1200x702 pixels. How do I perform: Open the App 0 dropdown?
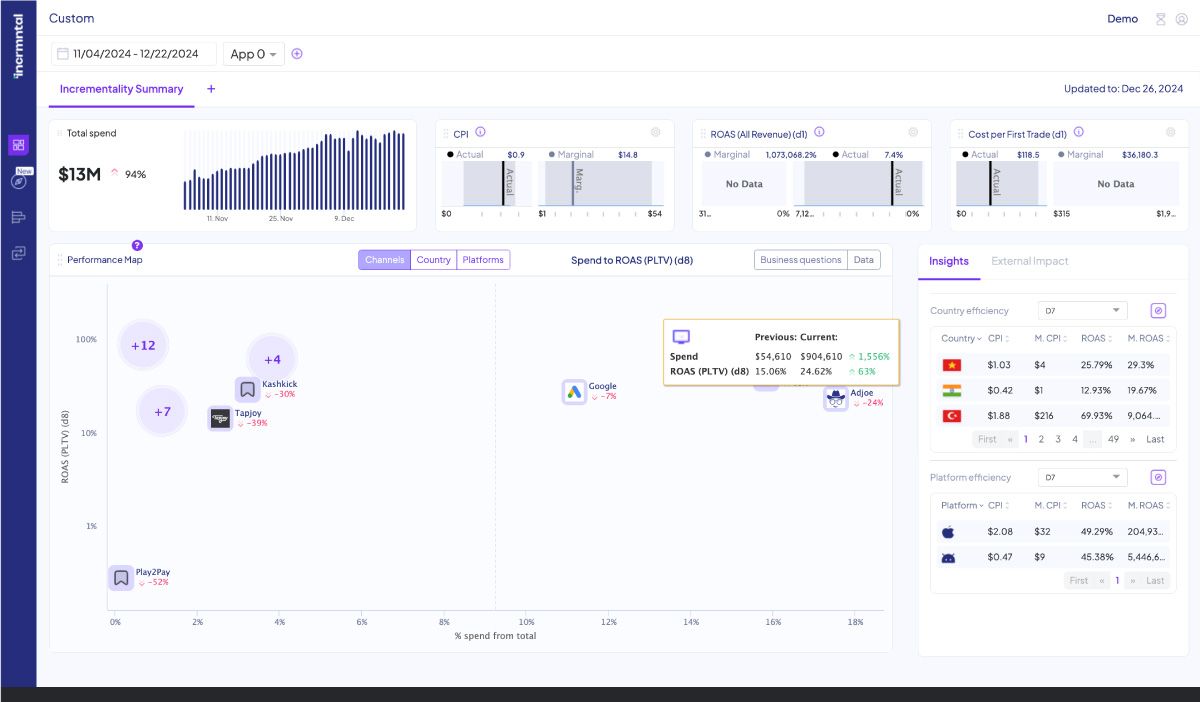coord(253,54)
